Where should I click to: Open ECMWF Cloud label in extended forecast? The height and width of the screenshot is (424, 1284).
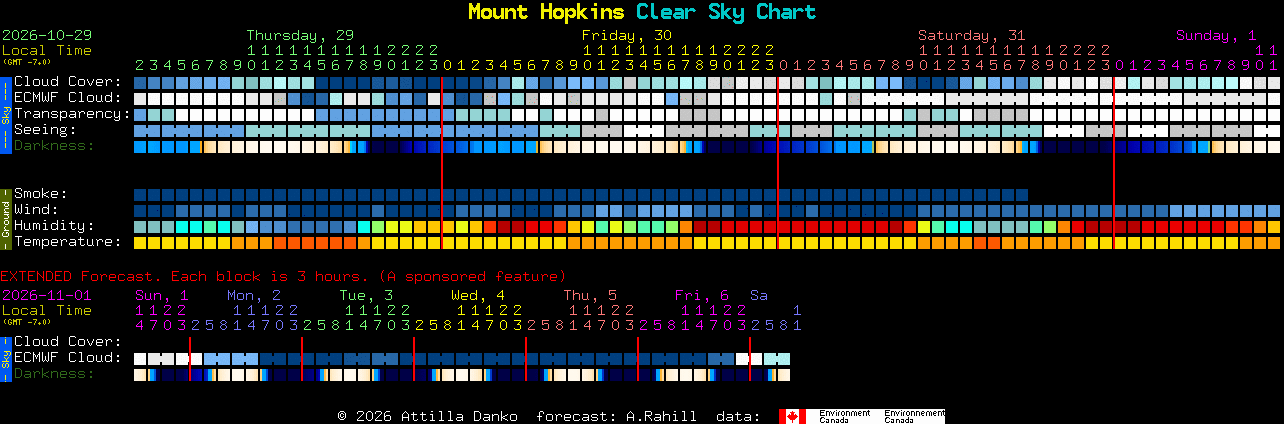68,358
